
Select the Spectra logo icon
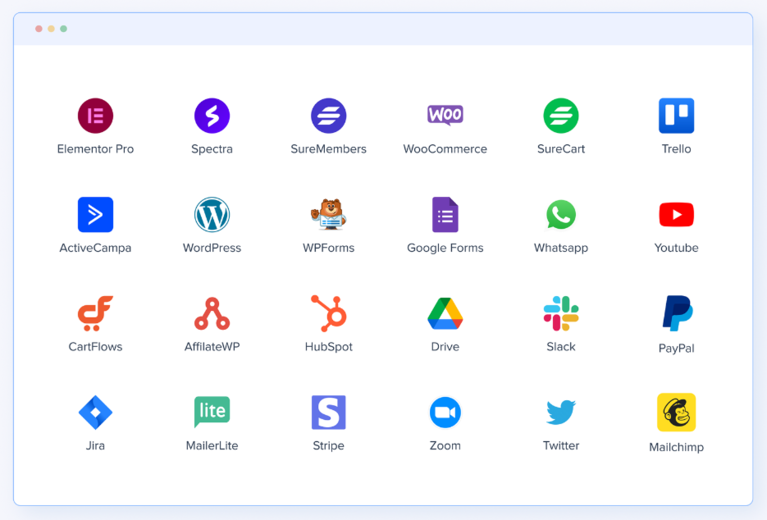212,115
